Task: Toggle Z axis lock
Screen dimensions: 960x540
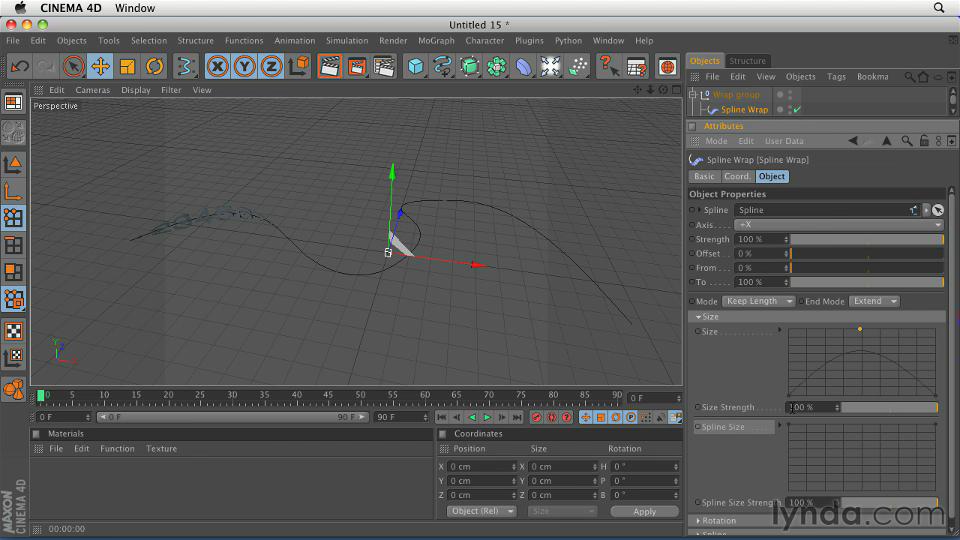Action: click(271, 66)
